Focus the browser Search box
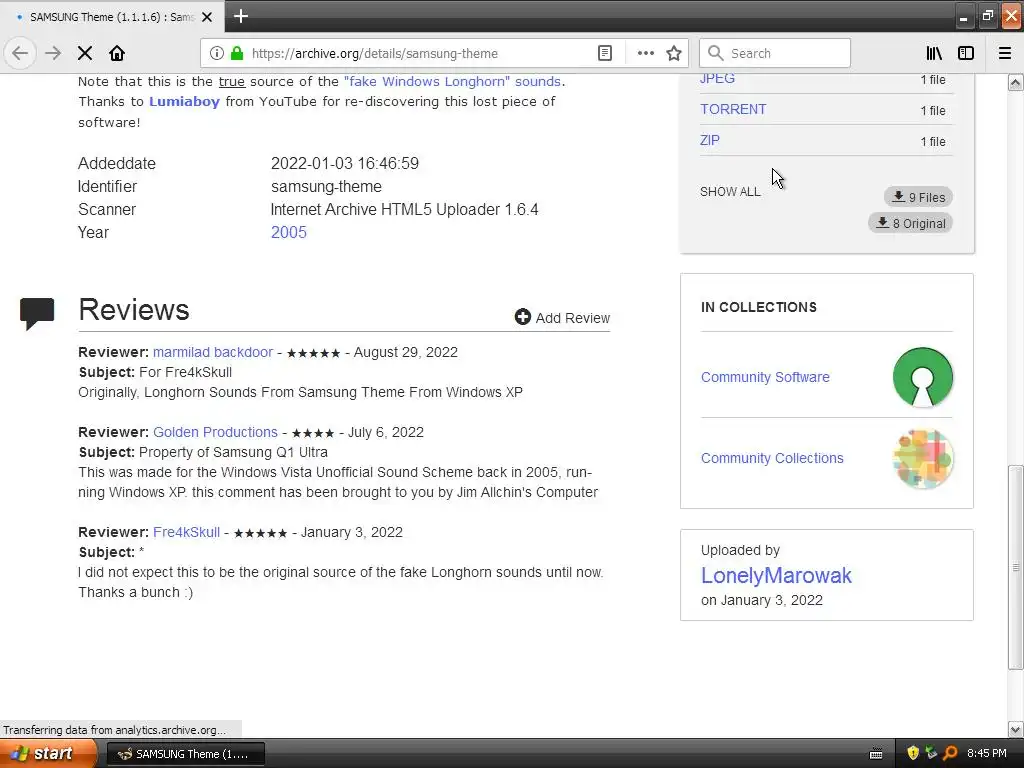1024x768 pixels. (775, 53)
